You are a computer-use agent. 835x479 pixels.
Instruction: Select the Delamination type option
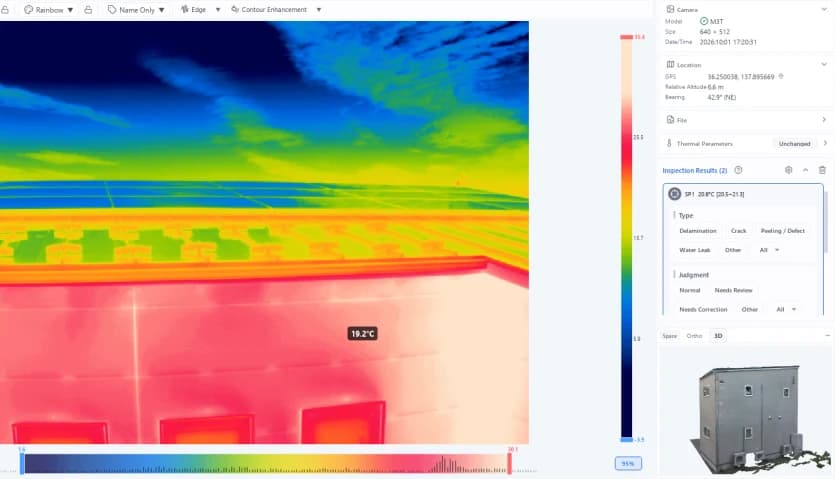[x=698, y=231]
